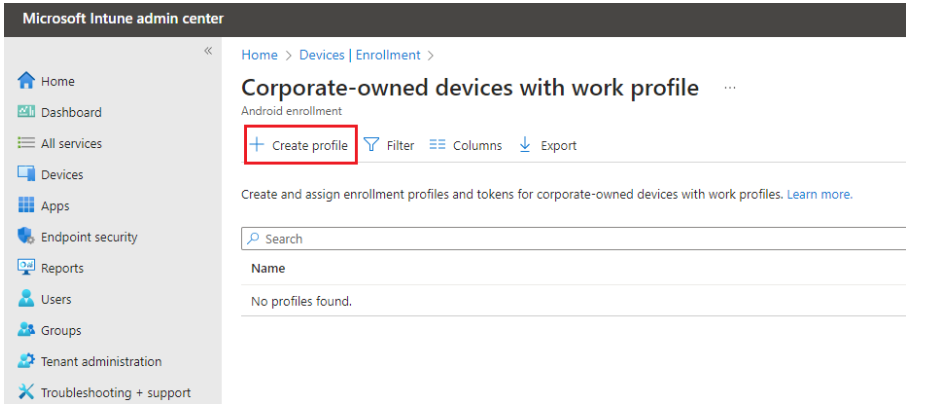Open the ellipsis menu beside page title
This screenshot has width=945, height=406.
point(730,88)
